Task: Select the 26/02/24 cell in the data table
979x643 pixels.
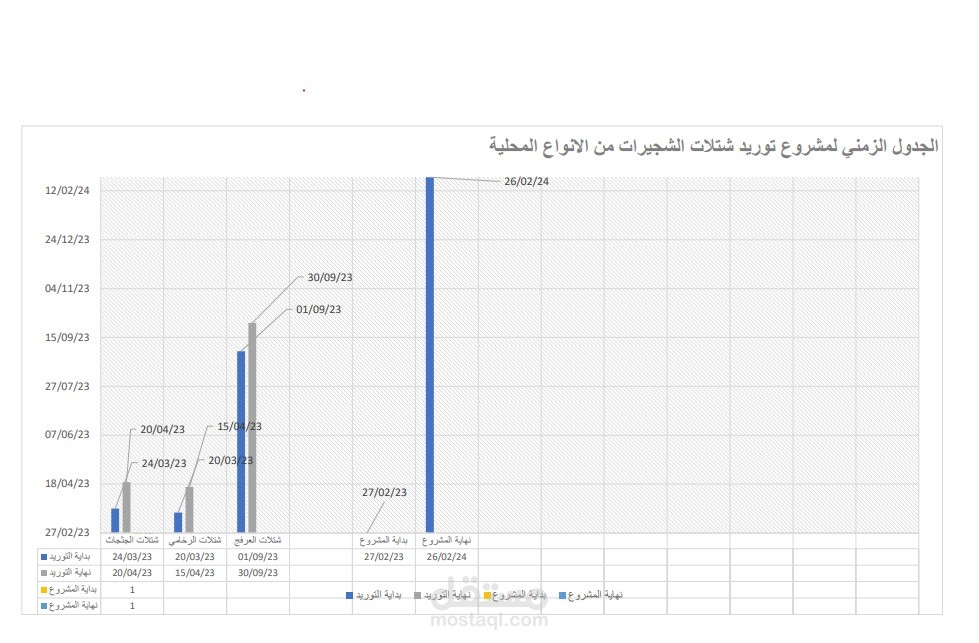Action: coord(446,557)
